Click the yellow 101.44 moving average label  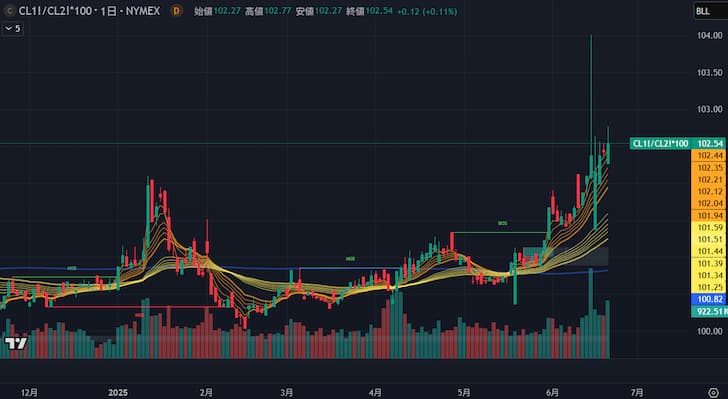pyautogui.click(x=709, y=252)
